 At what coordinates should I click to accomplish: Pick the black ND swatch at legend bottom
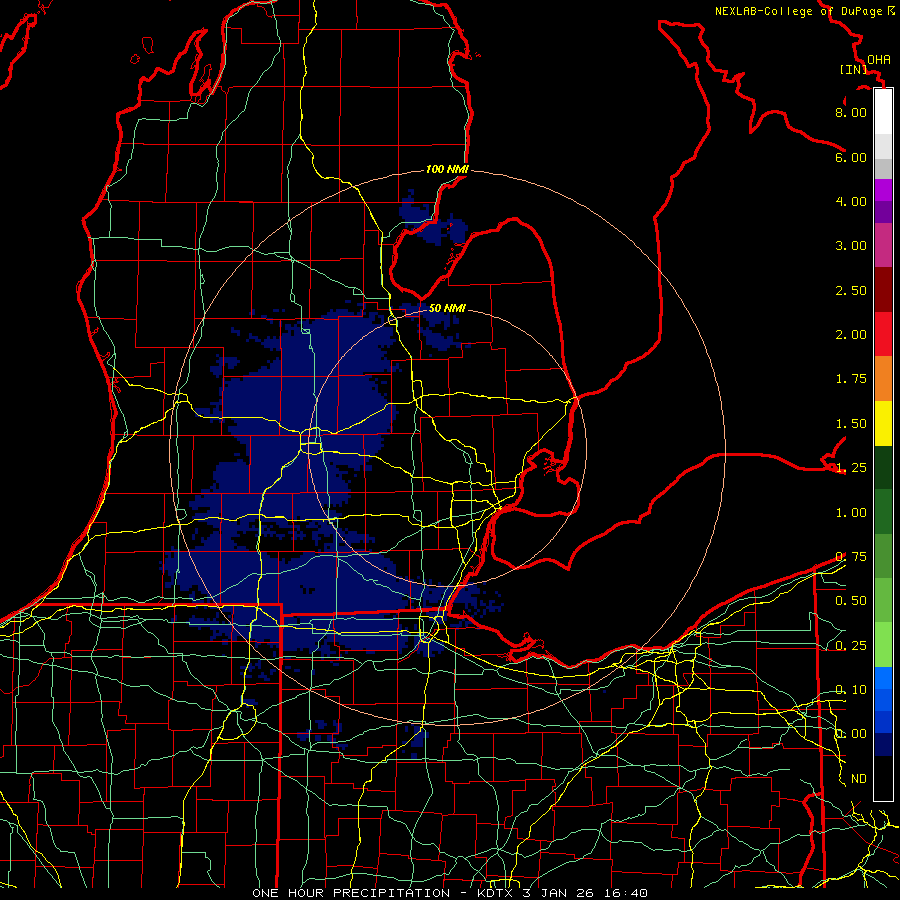coord(883,778)
